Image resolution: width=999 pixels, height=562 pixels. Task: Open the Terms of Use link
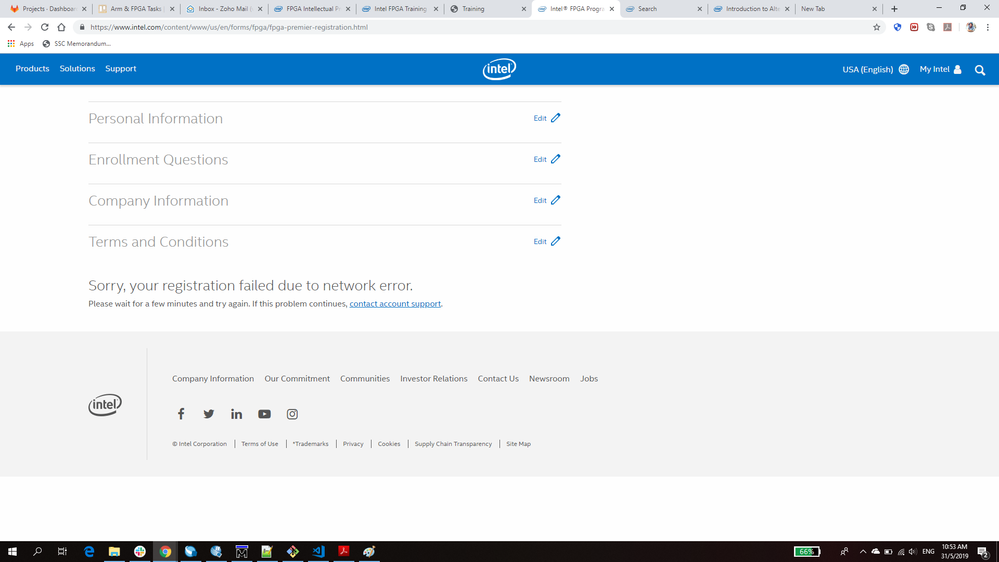coord(259,444)
